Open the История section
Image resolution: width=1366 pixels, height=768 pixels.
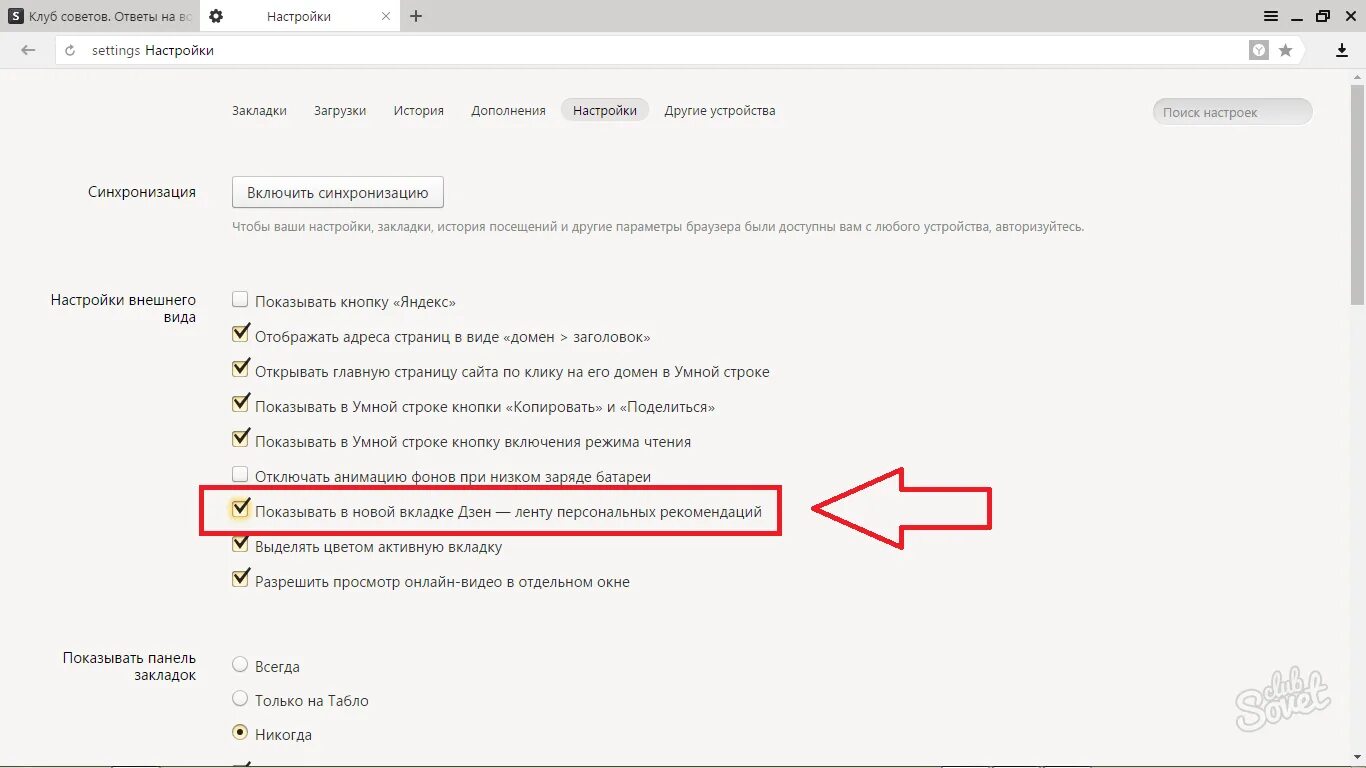click(418, 111)
